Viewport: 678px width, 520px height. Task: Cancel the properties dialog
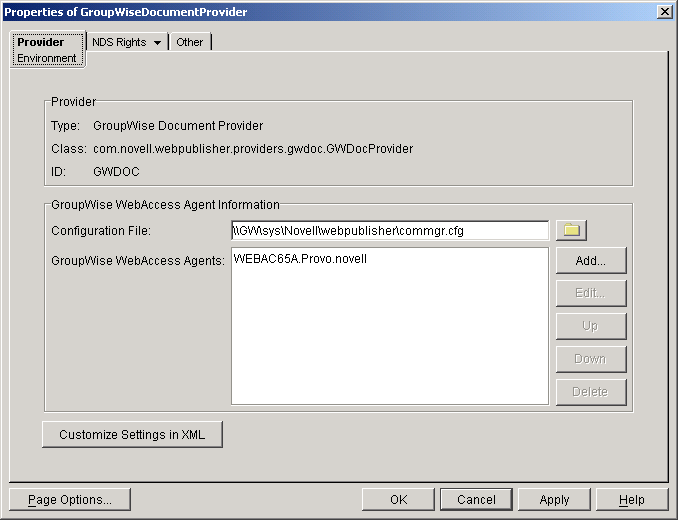476,500
